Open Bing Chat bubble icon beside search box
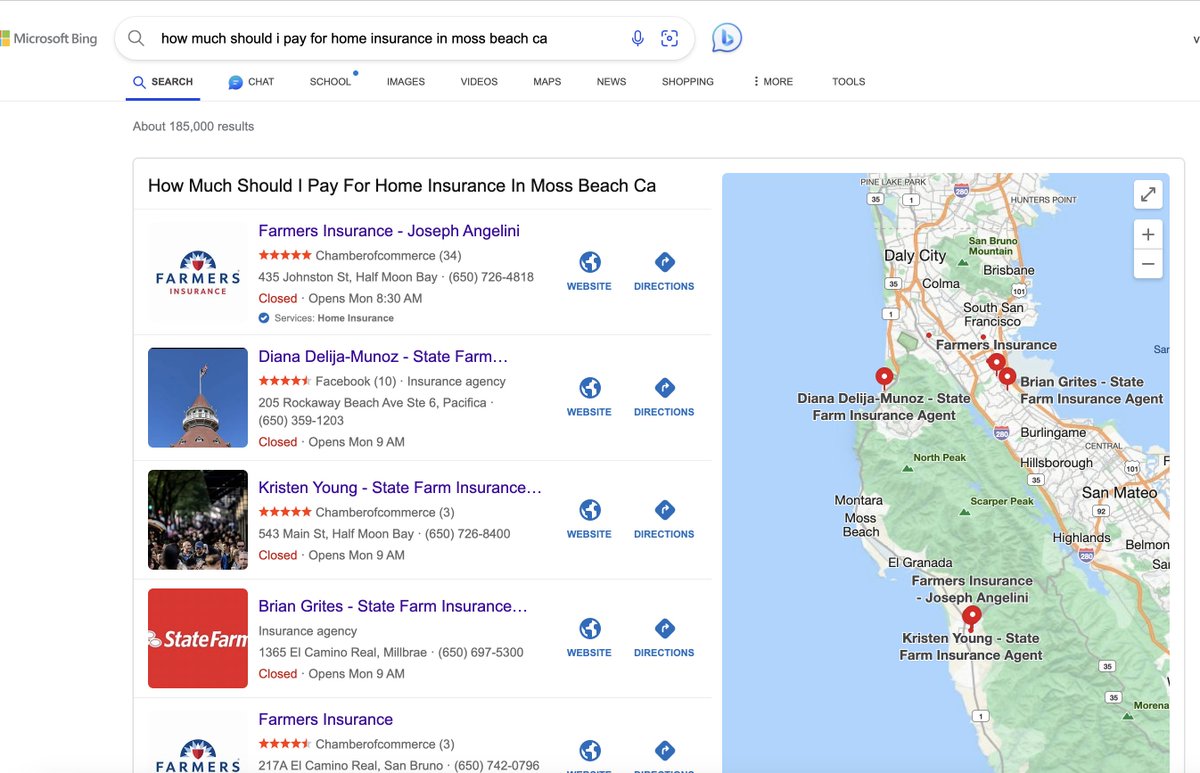Image resolution: width=1200 pixels, height=773 pixels. (x=727, y=38)
